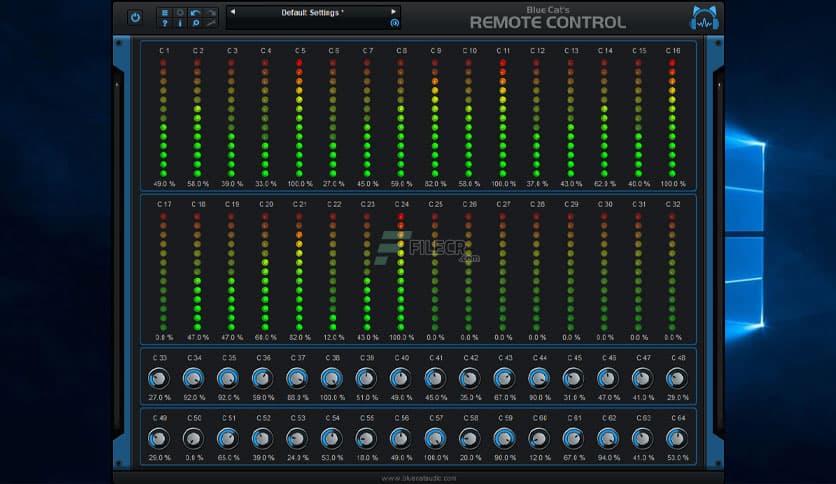The image size is (836, 484).
Task: Click the C 55 channel label
Action: pos(367,418)
